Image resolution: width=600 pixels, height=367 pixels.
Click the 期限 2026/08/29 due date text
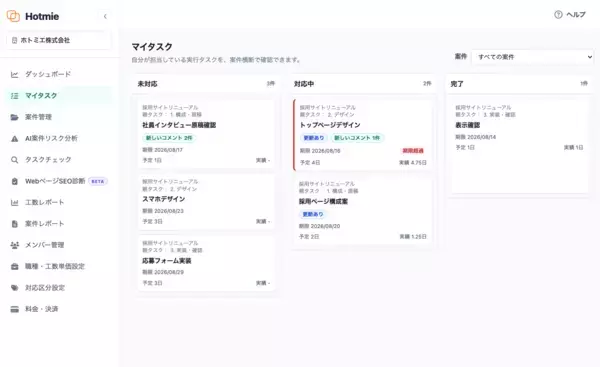click(x=163, y=272)
